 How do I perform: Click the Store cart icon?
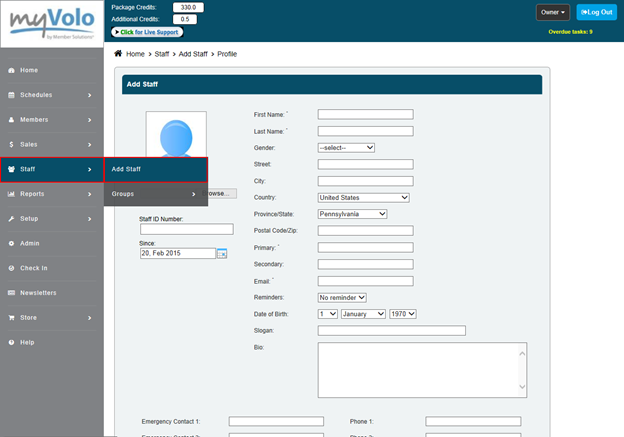click(x=11, y=318)
